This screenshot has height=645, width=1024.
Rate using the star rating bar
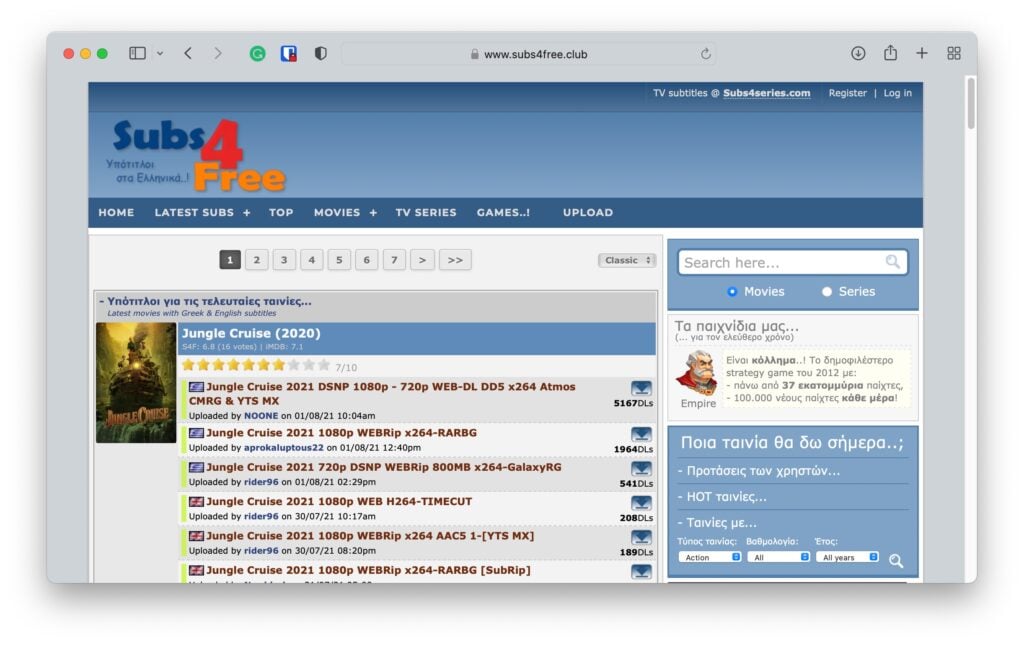coord(257,365)
